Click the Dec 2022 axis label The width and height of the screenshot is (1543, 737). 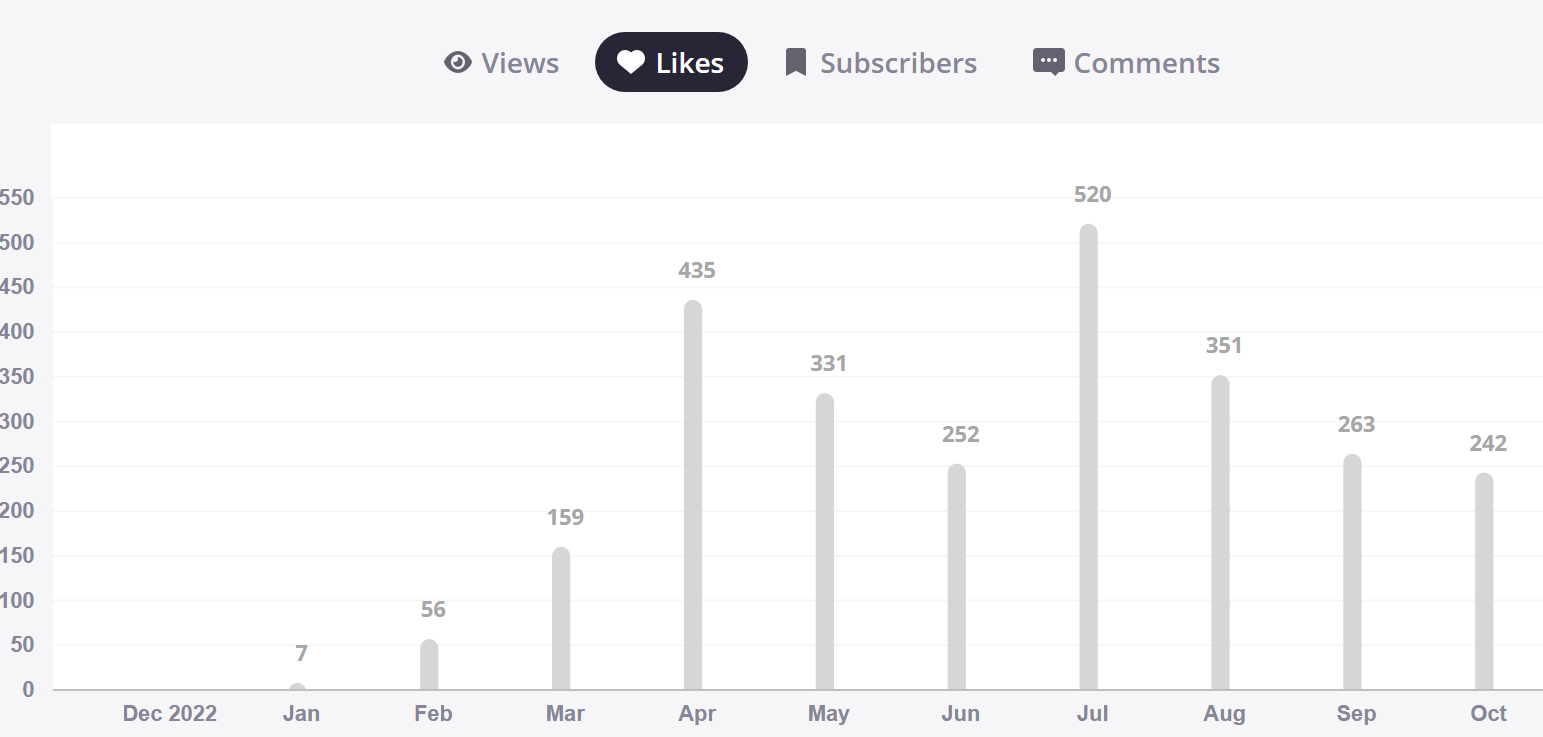coord(169,714)
